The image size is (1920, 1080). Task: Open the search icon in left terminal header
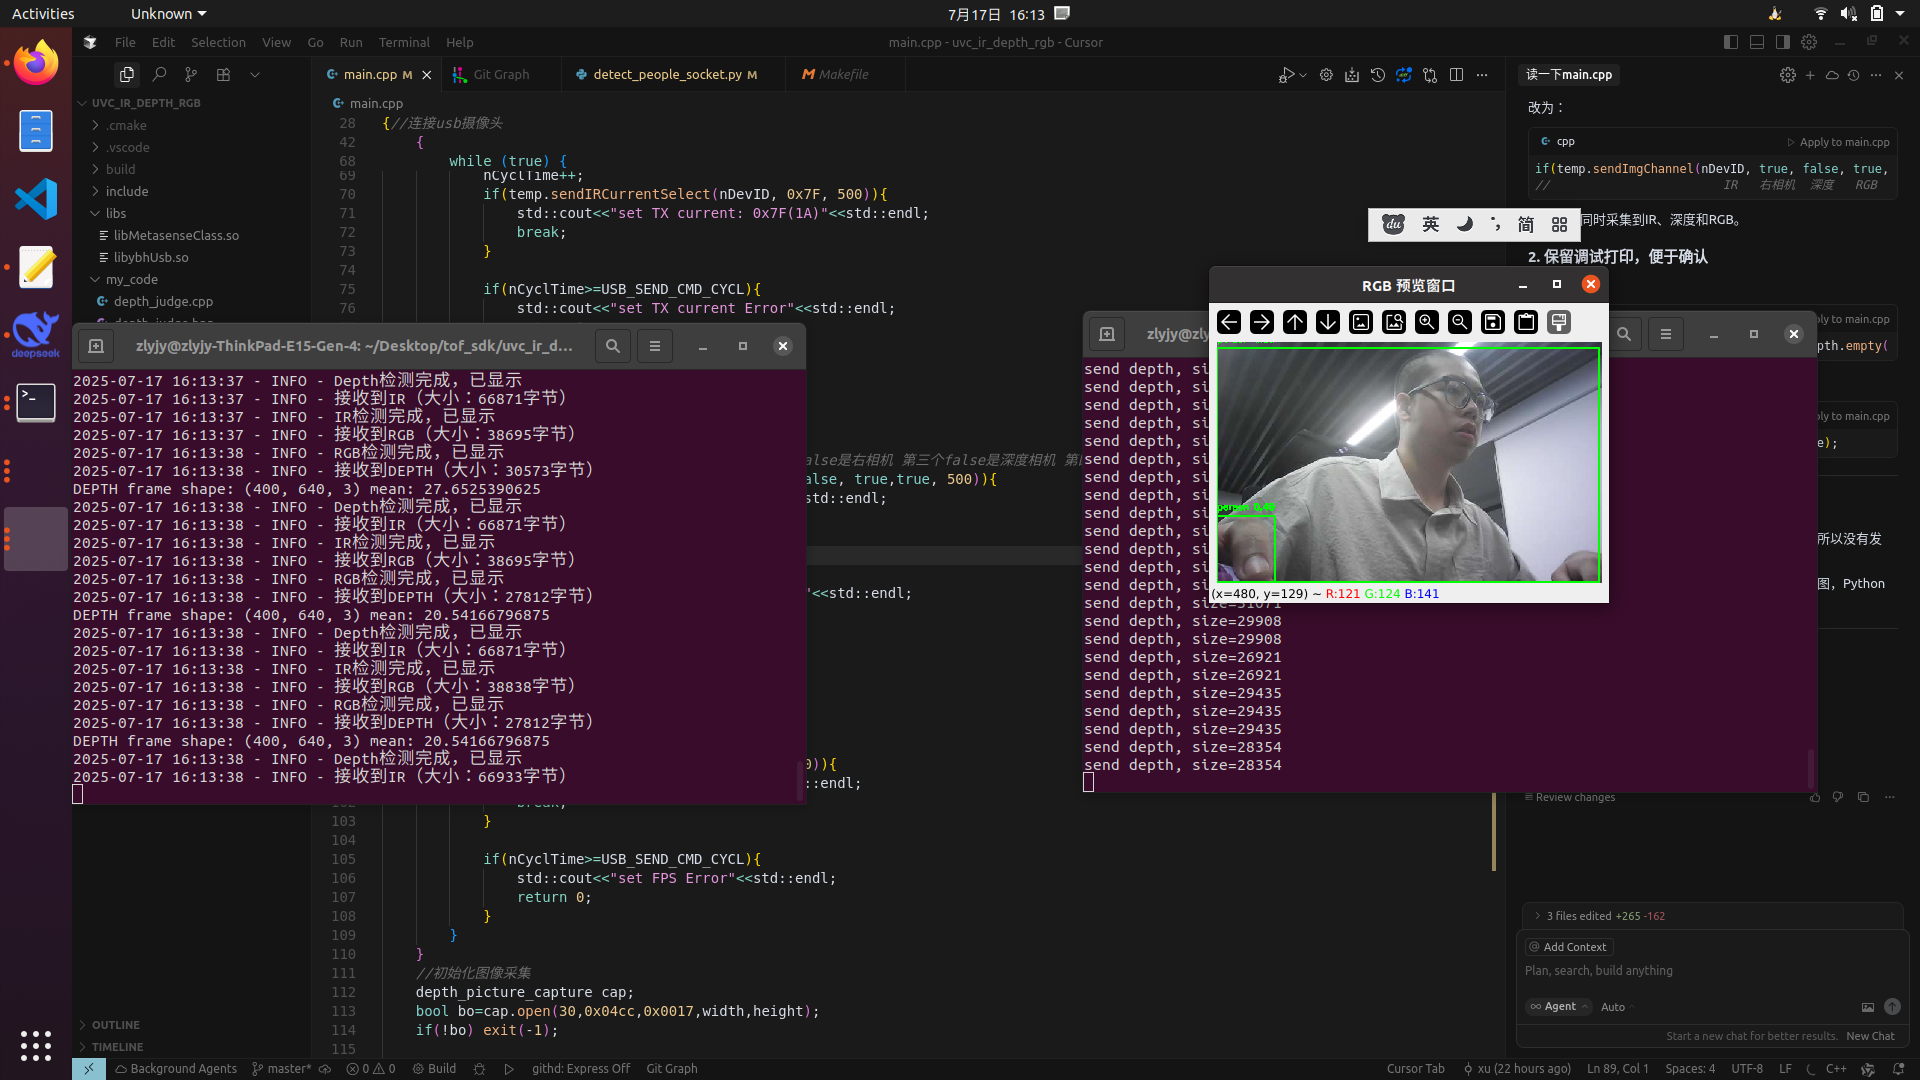613,346
